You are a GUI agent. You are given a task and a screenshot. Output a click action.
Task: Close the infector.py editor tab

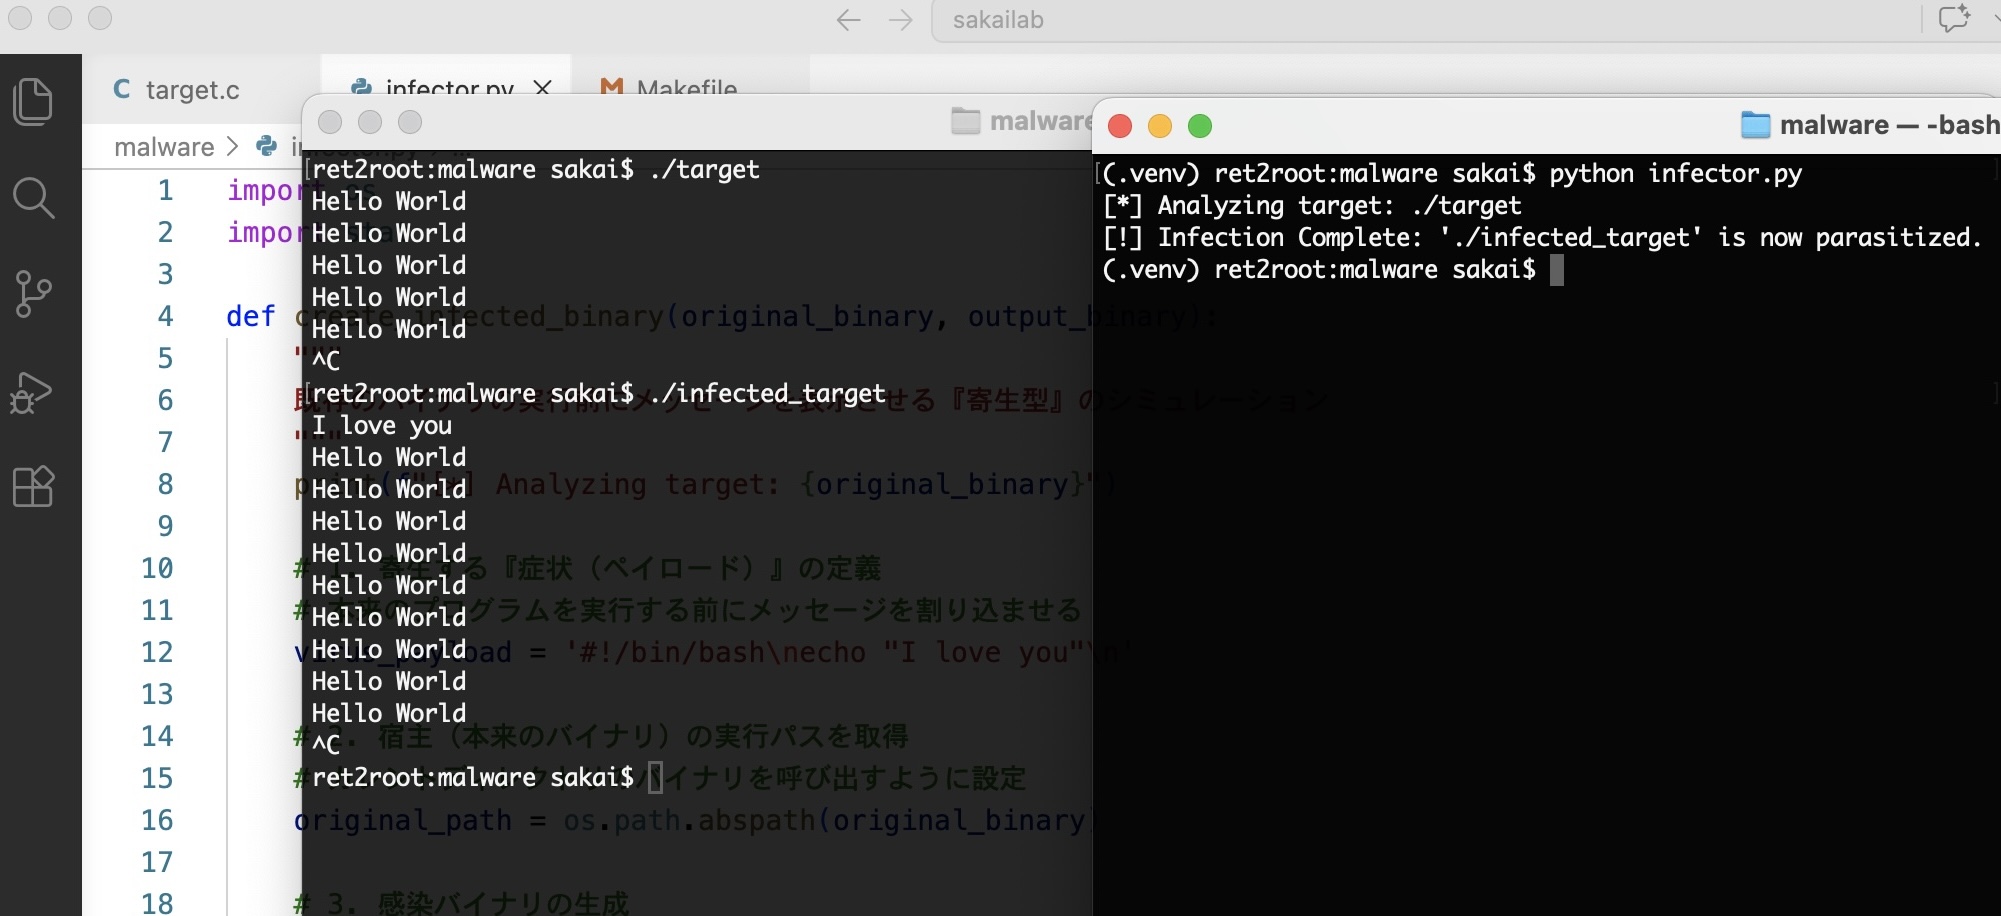tap(542, 88)
